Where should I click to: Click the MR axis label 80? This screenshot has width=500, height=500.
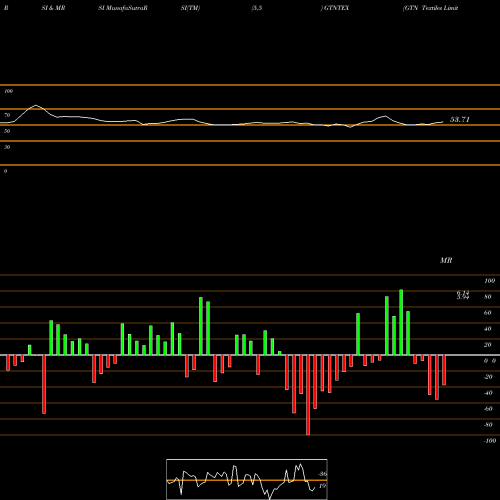click(488, 297)
